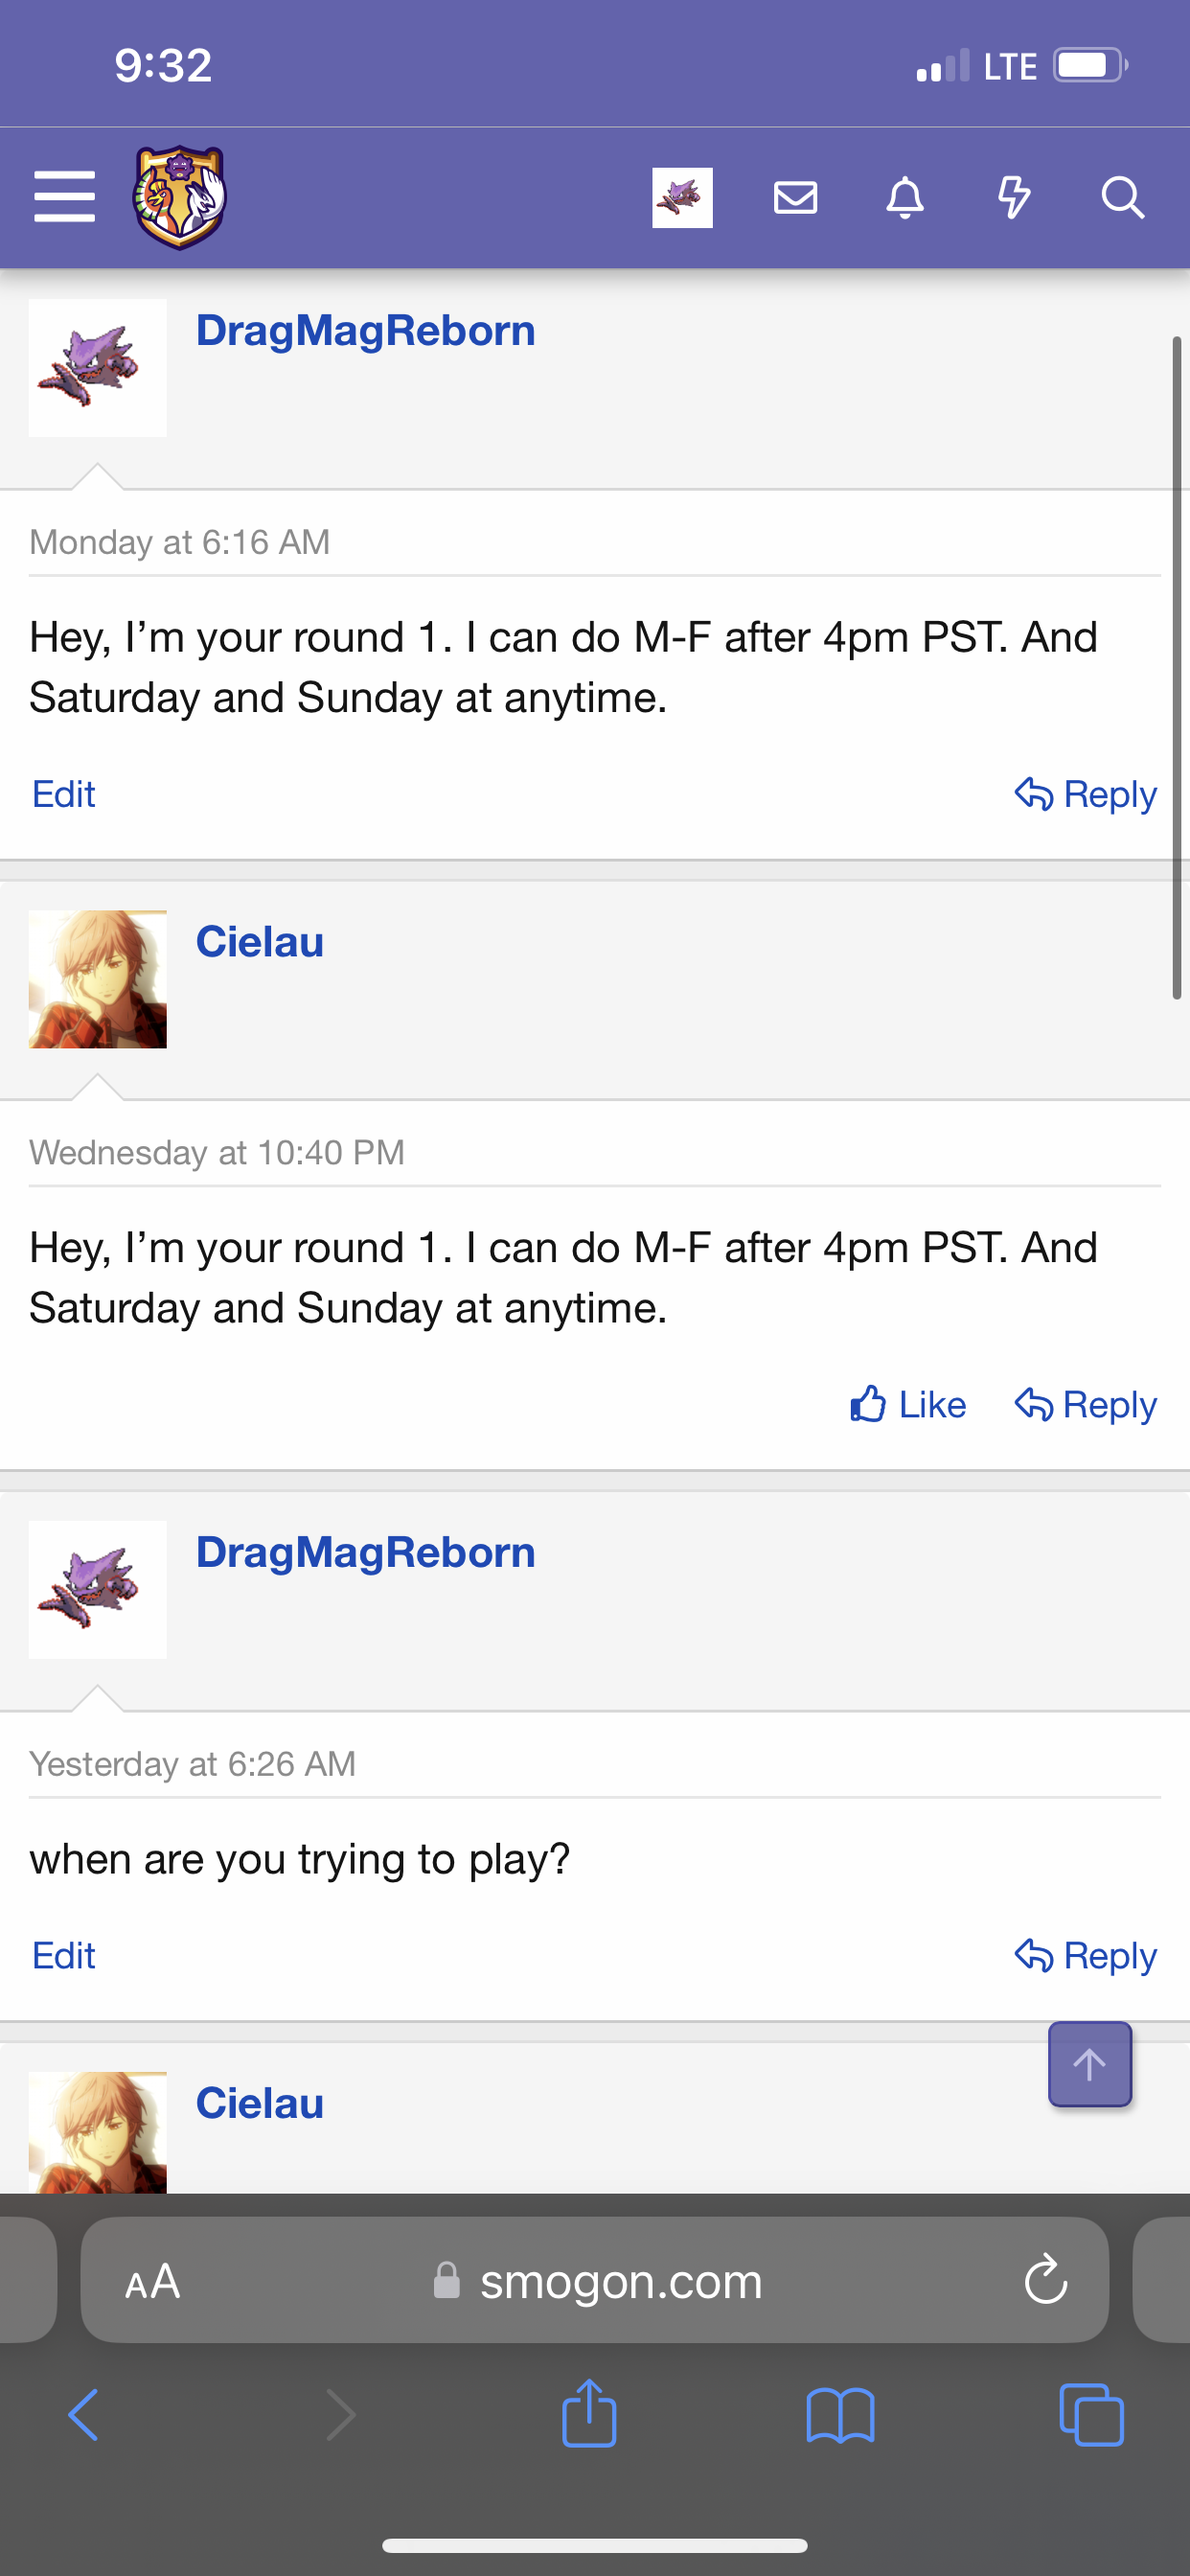The width and height of the screenshot is (1190, 2576).
Task: Go back with Safari back chevron
Action: click(x=84, y=2415)
